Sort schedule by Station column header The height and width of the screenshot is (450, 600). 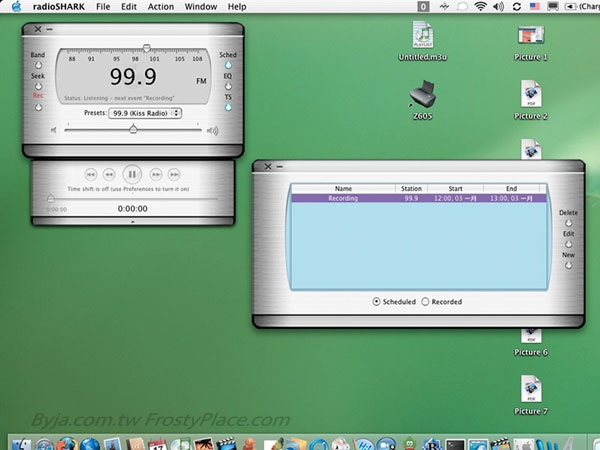[x=411, y=188]
